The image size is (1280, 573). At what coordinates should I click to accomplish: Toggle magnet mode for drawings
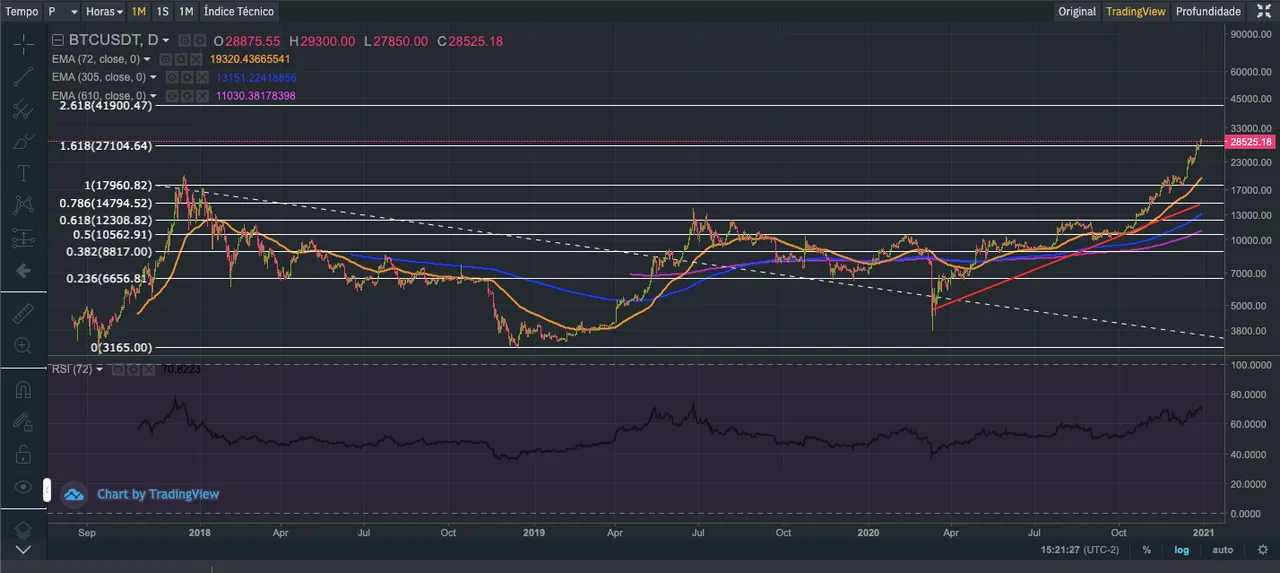point(23,390)
